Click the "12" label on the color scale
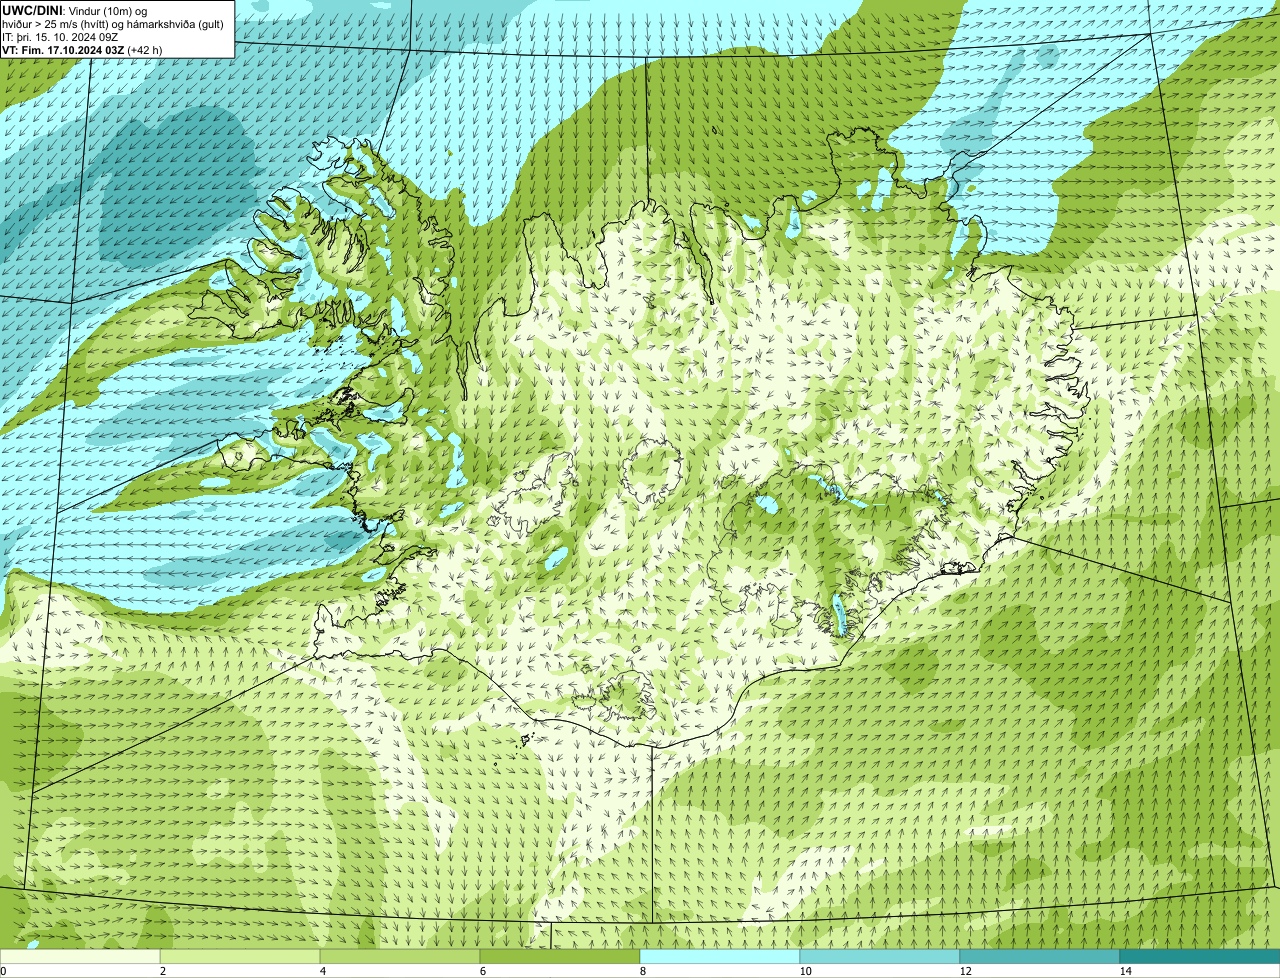 (x=965, y=971)
